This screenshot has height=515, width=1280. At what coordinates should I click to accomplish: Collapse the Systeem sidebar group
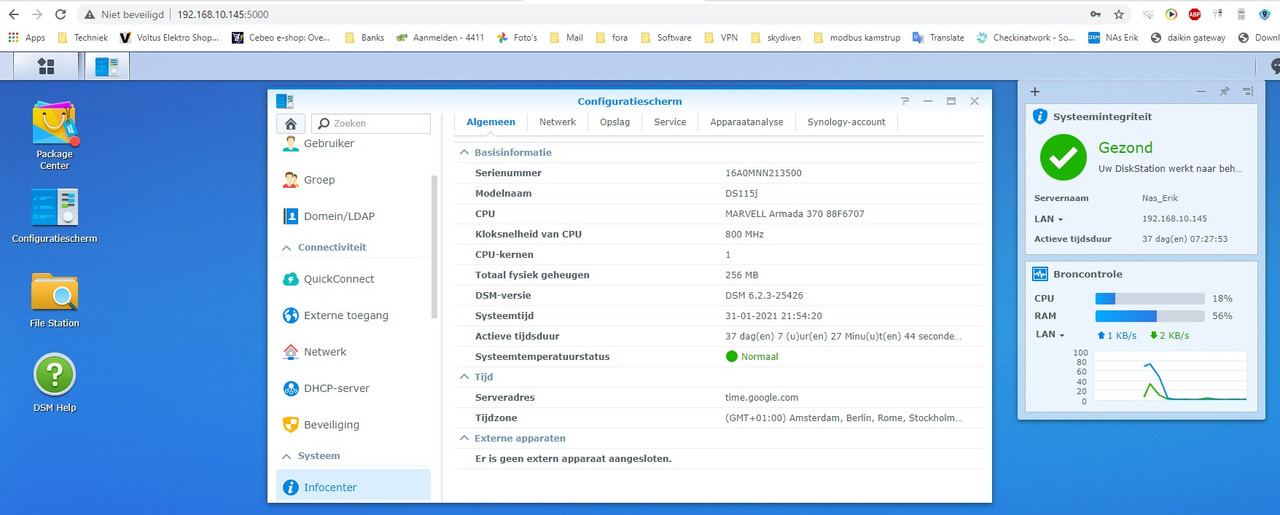286,455
